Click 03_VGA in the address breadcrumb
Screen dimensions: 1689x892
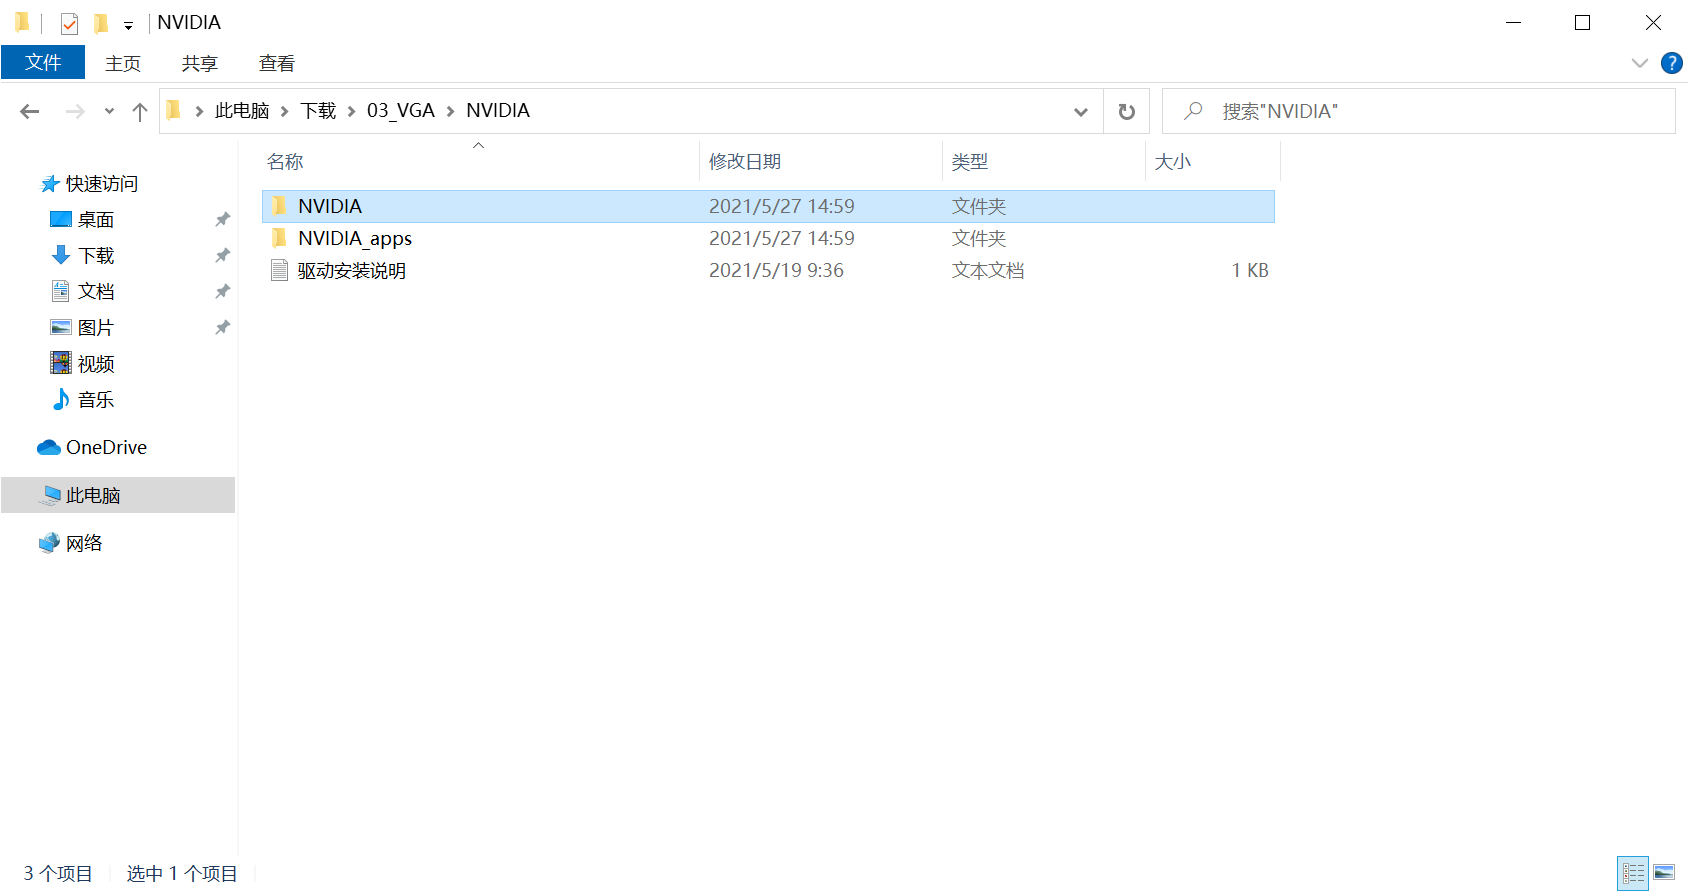[401, 111]
